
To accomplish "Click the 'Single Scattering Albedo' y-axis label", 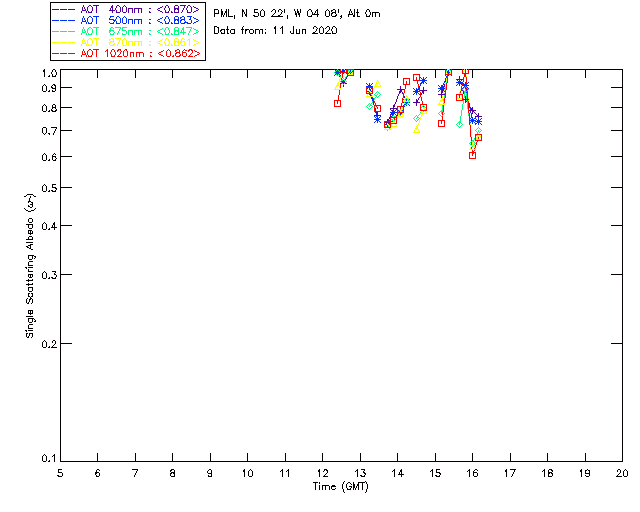I will [31, 266].
